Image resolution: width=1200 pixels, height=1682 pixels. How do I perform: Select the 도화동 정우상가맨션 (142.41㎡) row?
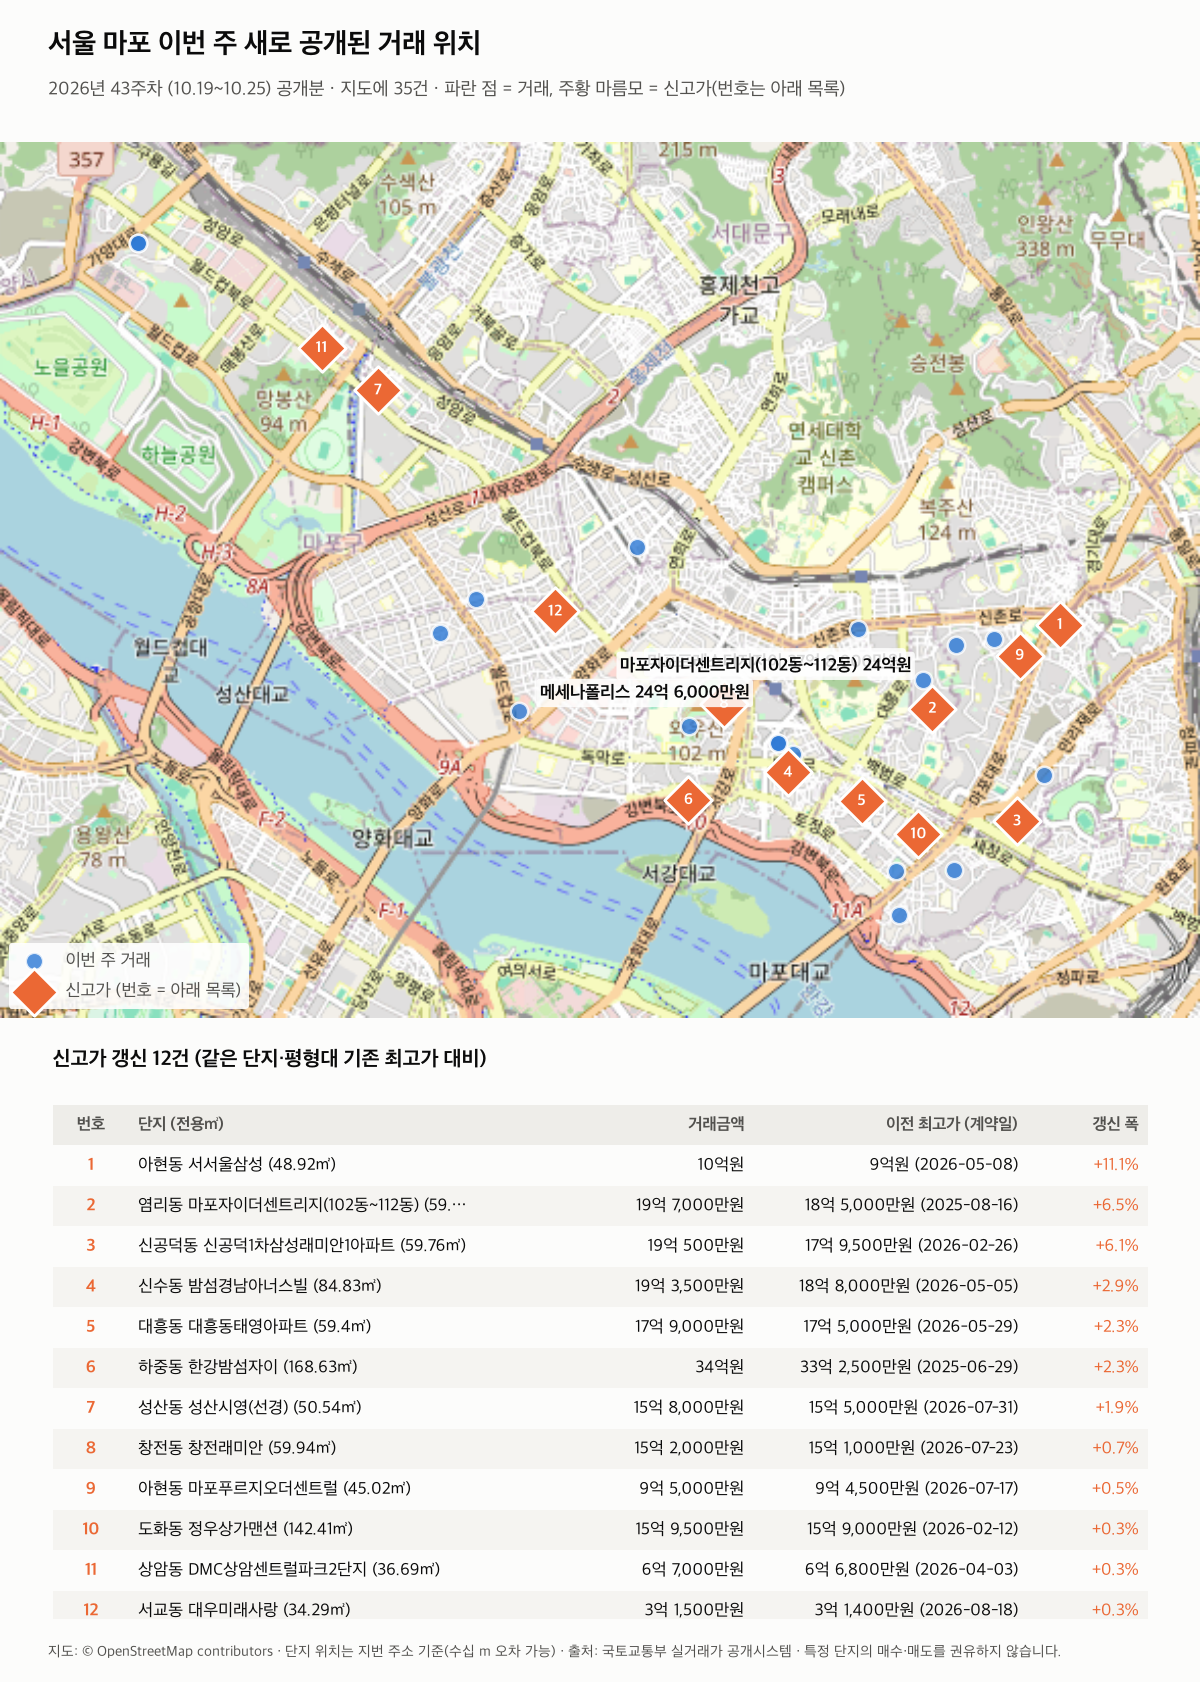tap(600, 1529)
